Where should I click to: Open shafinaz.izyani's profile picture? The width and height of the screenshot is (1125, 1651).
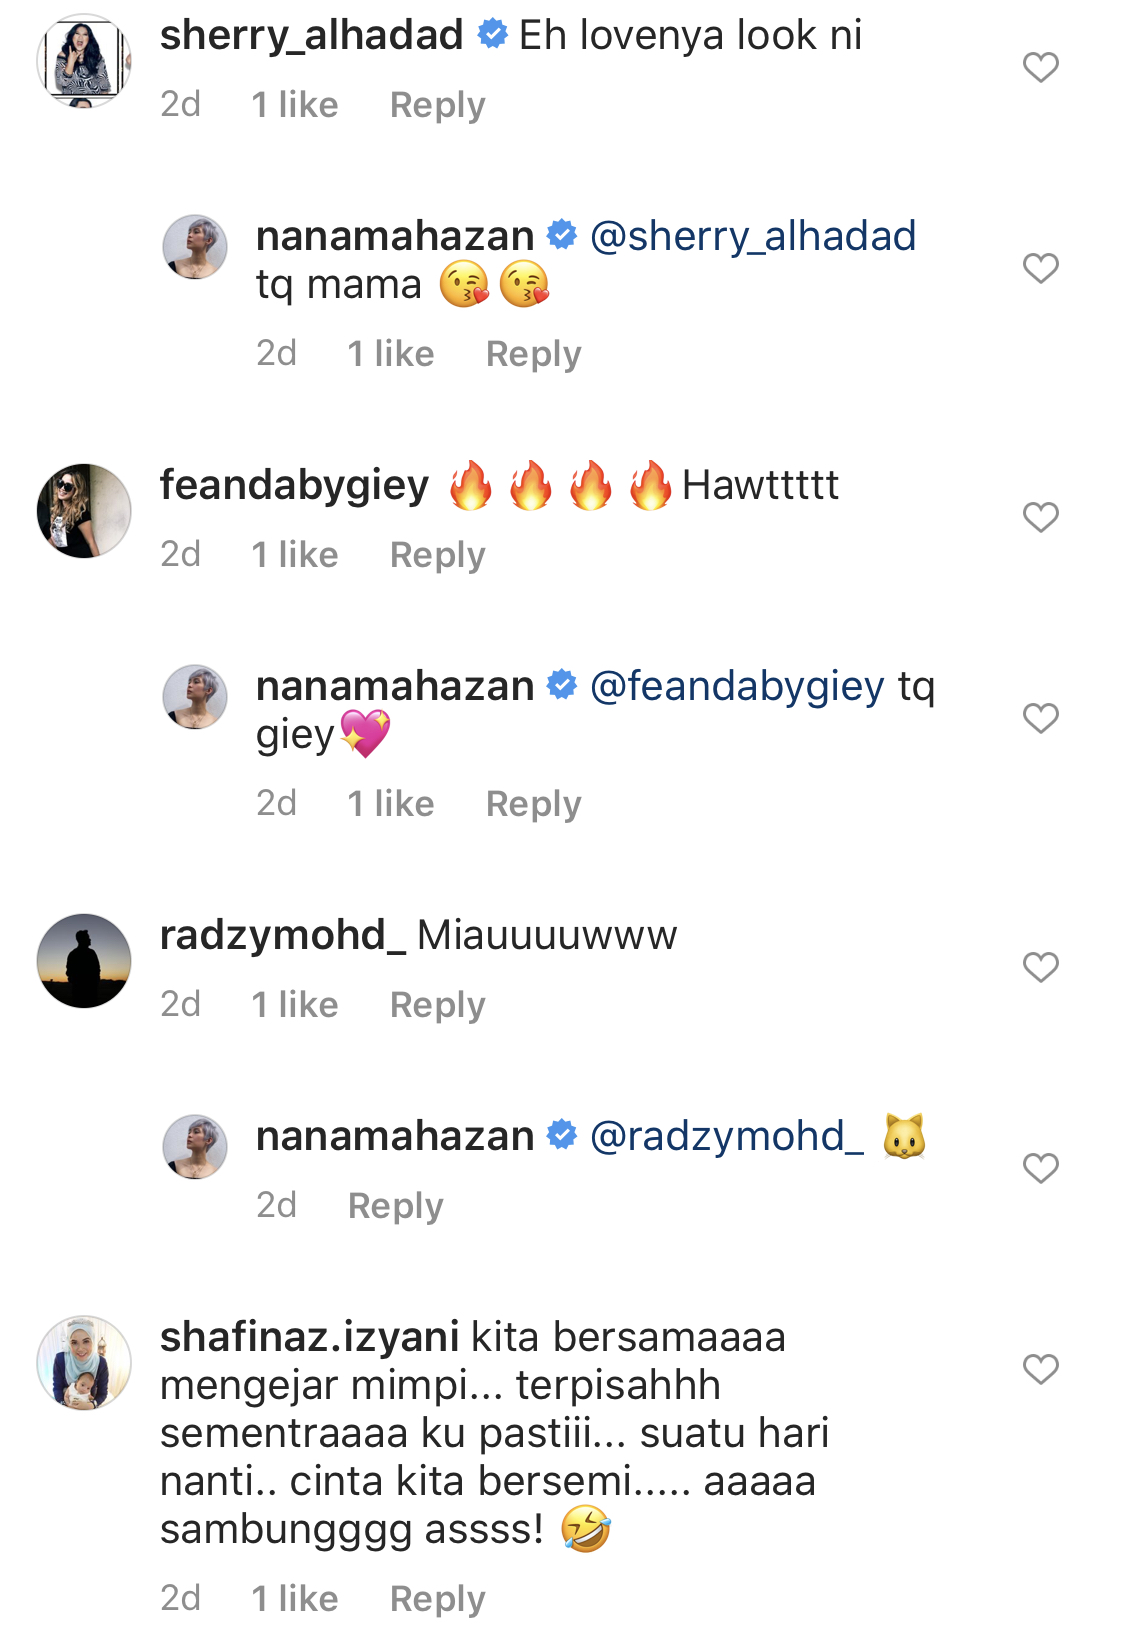coord(84,1363)
